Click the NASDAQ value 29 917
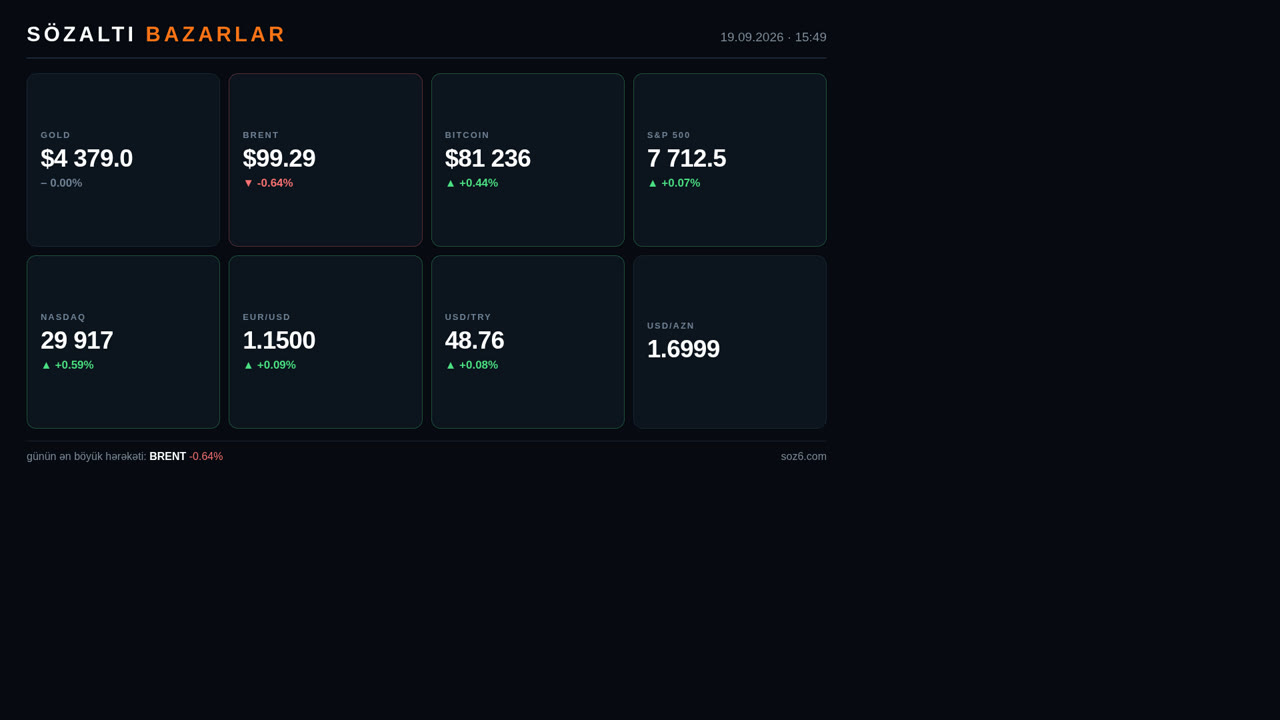The height and width of the screenshot is (720, 1280). 77,340
